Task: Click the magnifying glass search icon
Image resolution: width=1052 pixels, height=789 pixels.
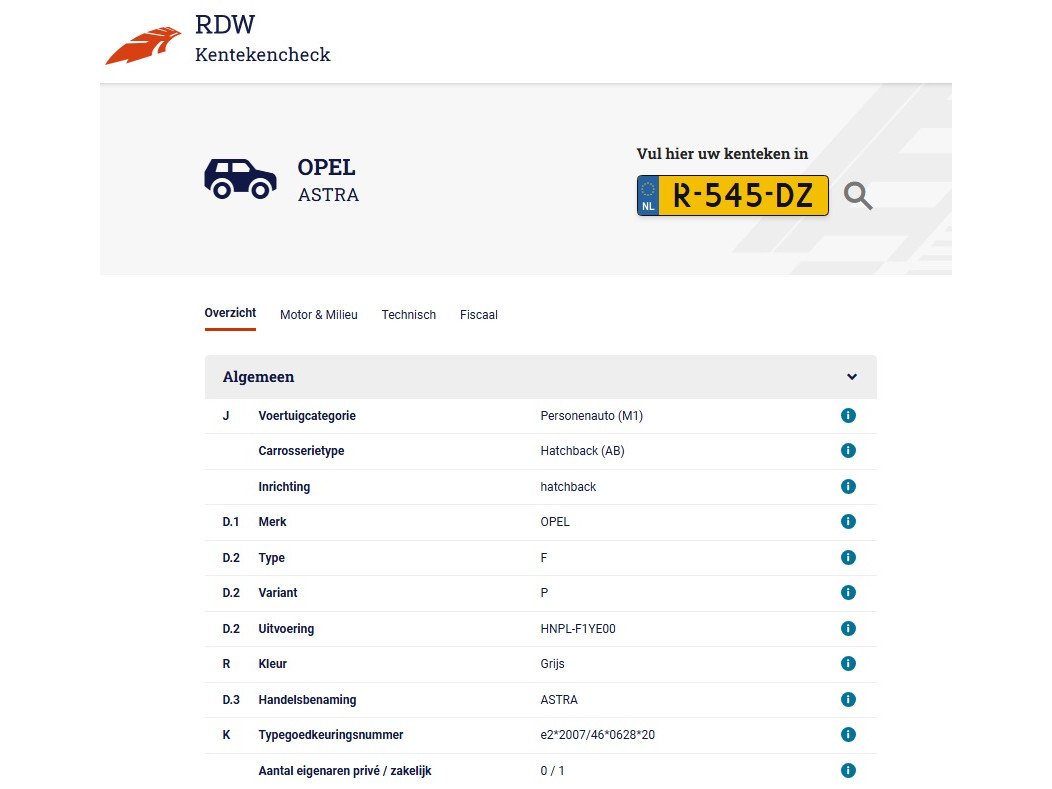Action: 857,196
